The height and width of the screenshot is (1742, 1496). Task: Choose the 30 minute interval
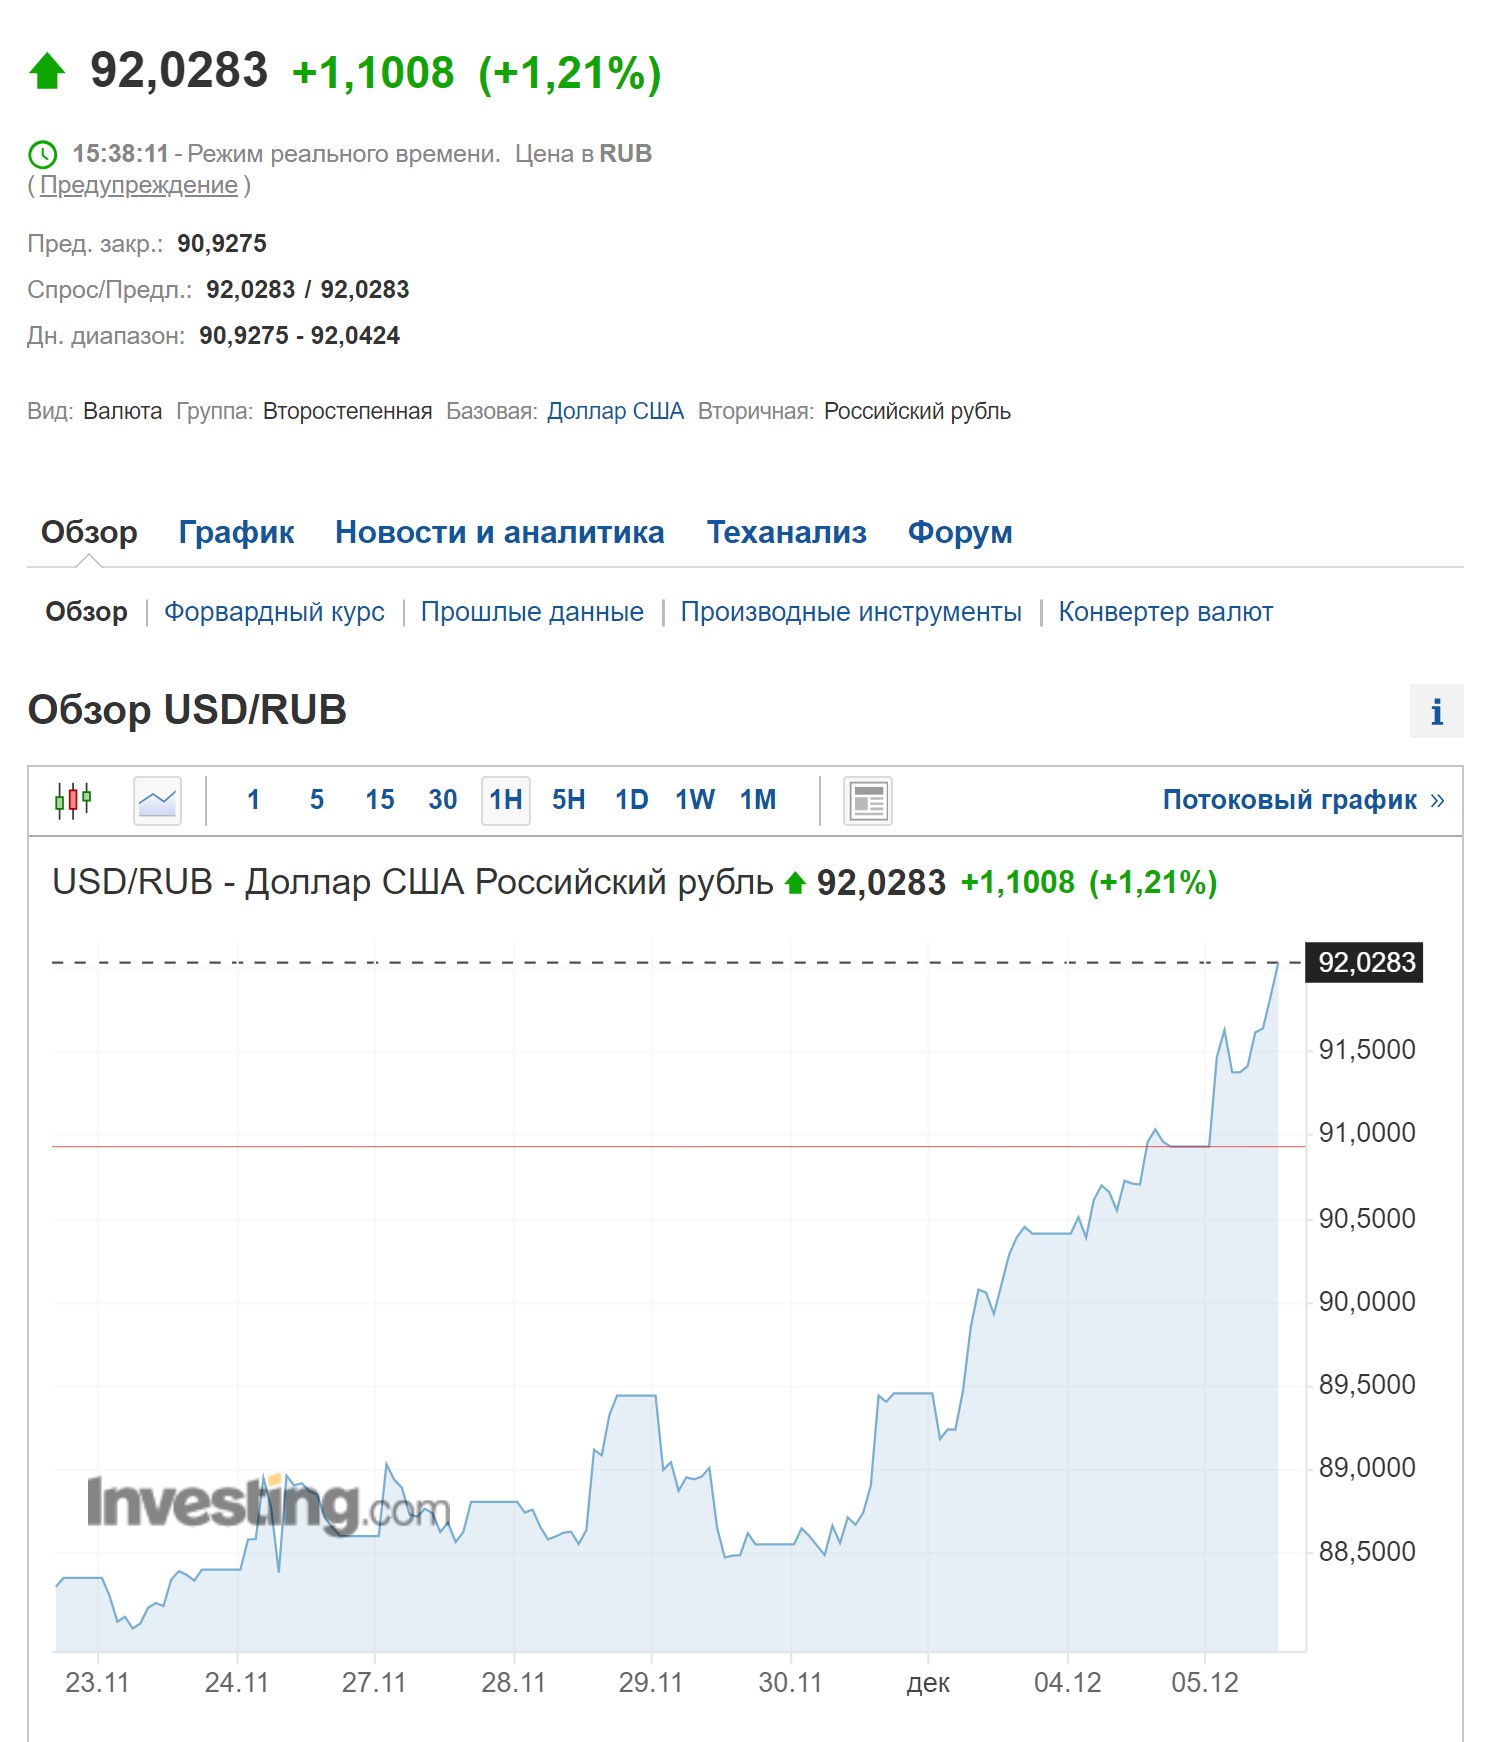click(442, 800)
